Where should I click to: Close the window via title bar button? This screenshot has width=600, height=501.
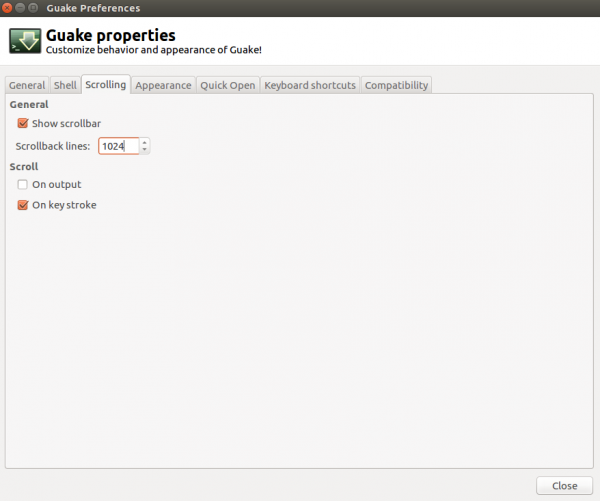coord(9,8)
